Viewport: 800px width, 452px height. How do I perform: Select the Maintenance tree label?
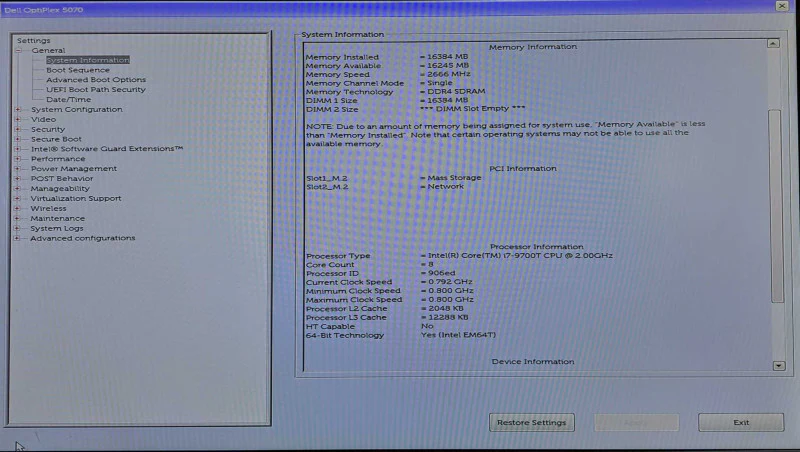coord(58,218)
